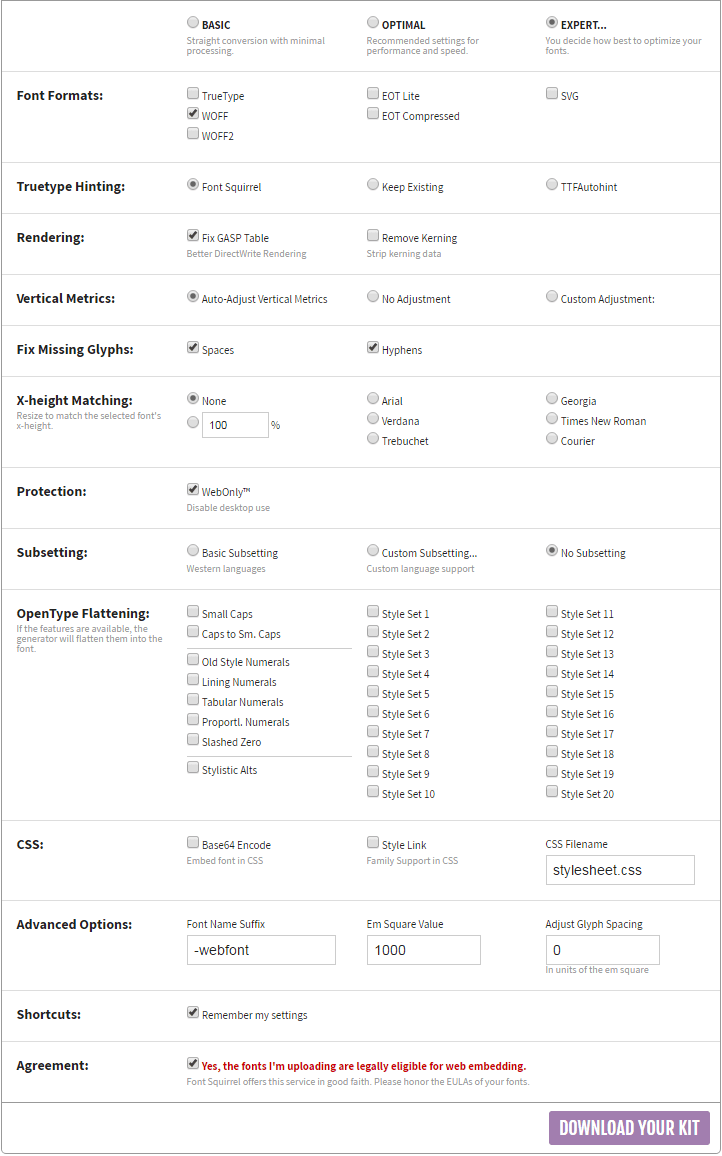Disable Hyphens under Fix Missing Glyphs
Screen dimensions: 722x1156
click(x=372, y=347)
